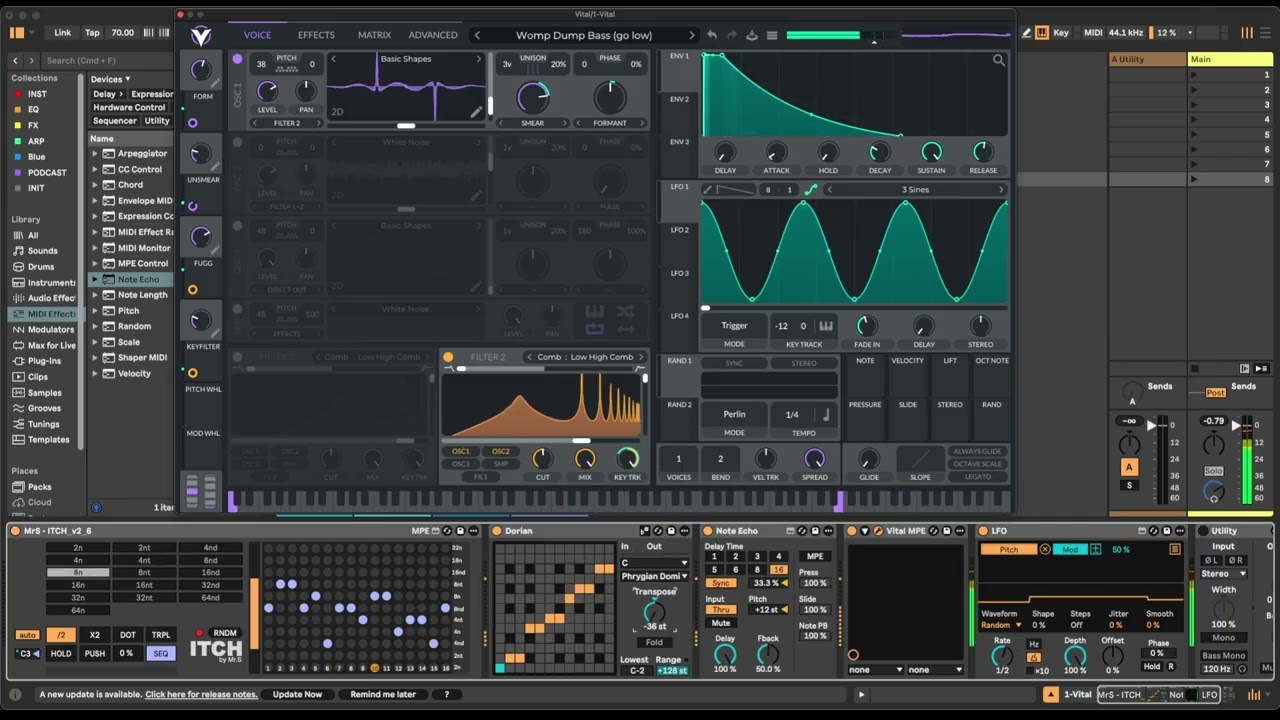Toggle the track A activator button
Screen dimensions: 1280x720
[x=1129, y=467]
